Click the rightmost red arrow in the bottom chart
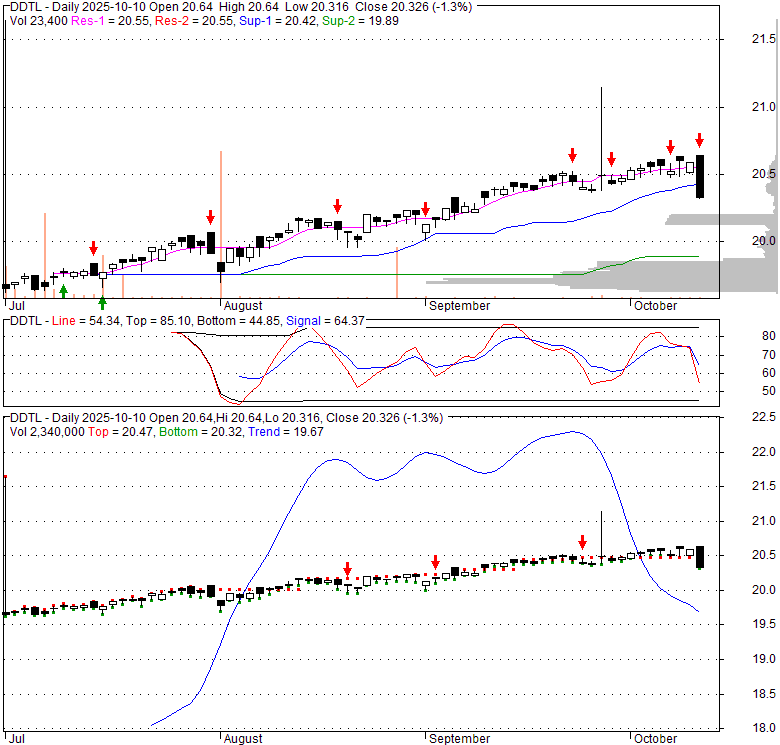Viewport: 780px width, 745px height. pyautogui.click(x=582, y=541)
